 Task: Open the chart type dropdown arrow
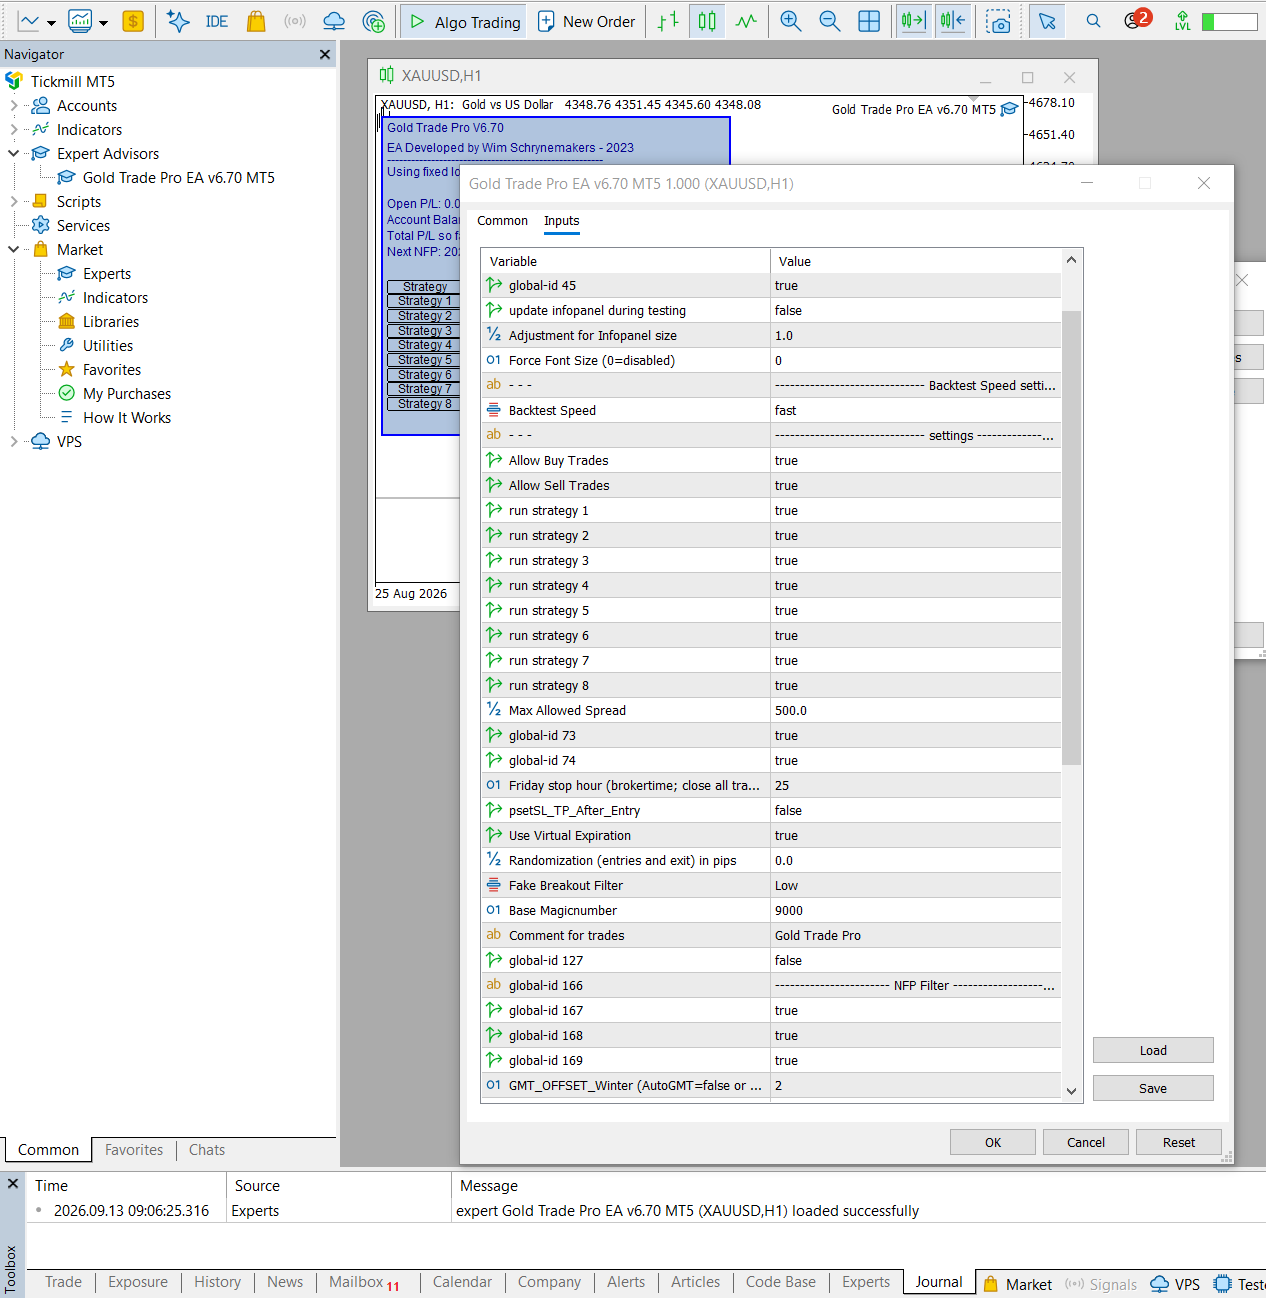pyautogui.click(x=51, y=22)
